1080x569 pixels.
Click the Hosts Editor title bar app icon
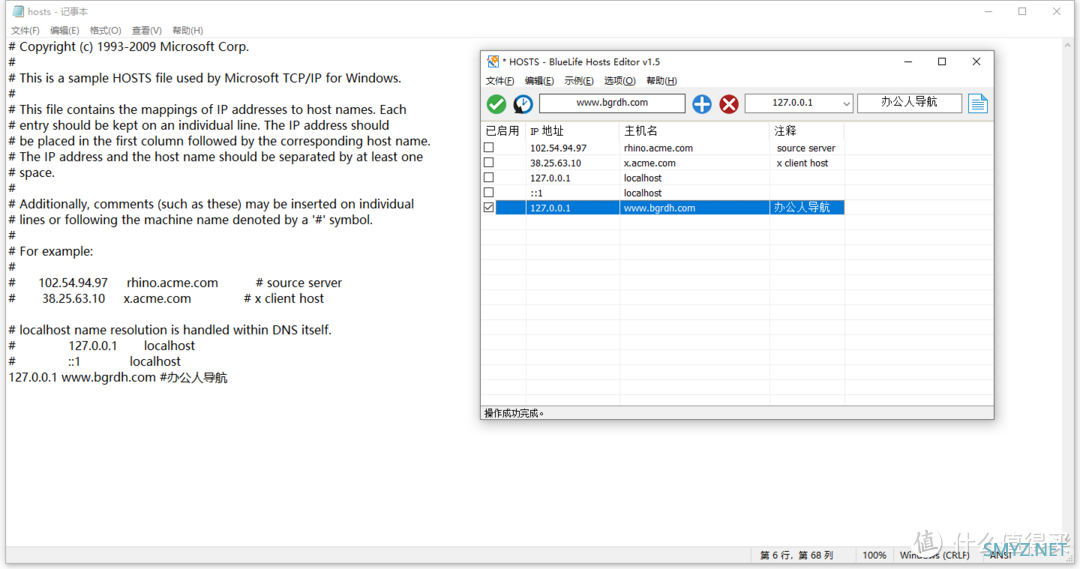coord(493,62)
